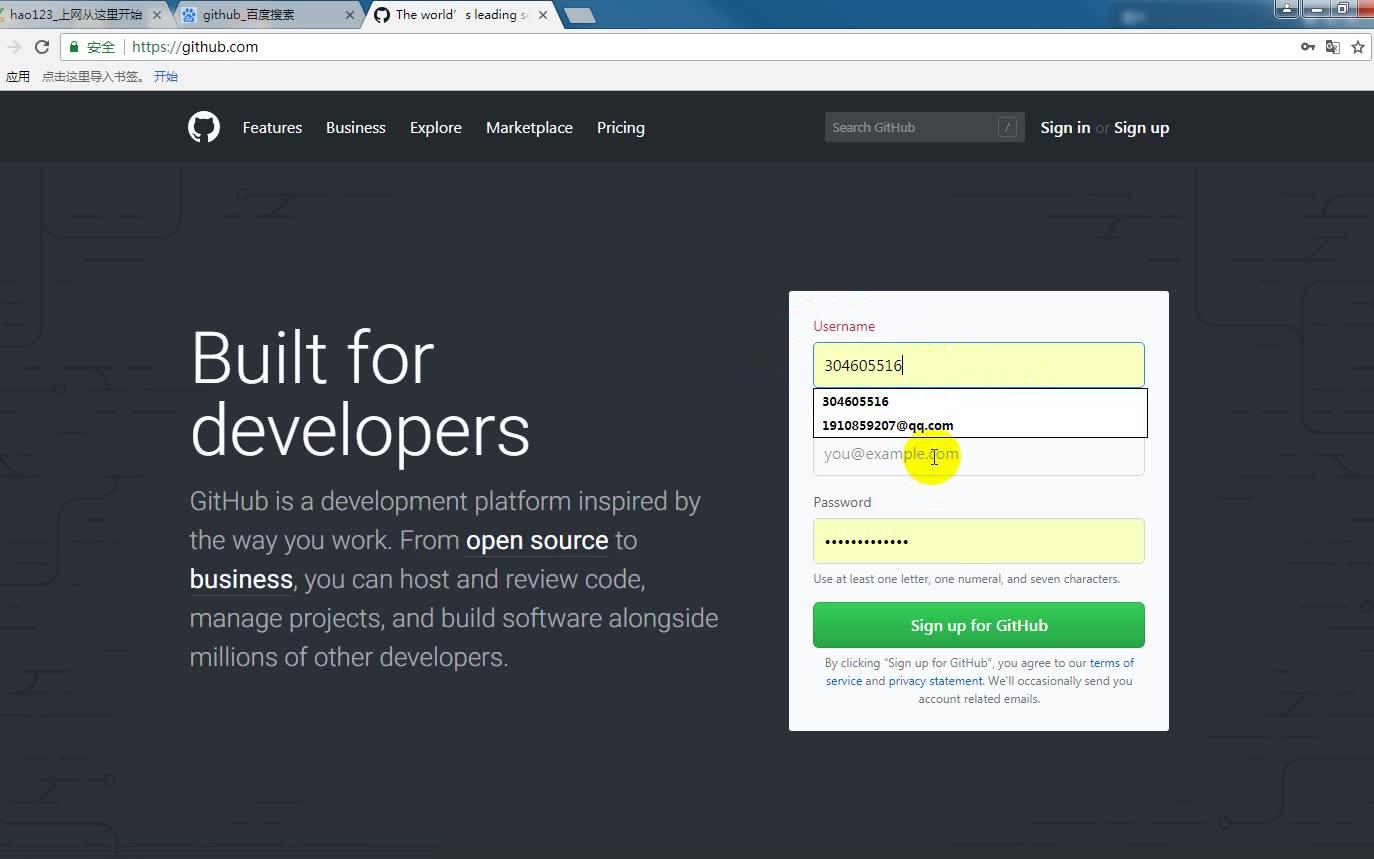Click the Password input field
This screenshot has width=1374, height=859.
coord(979,541)
